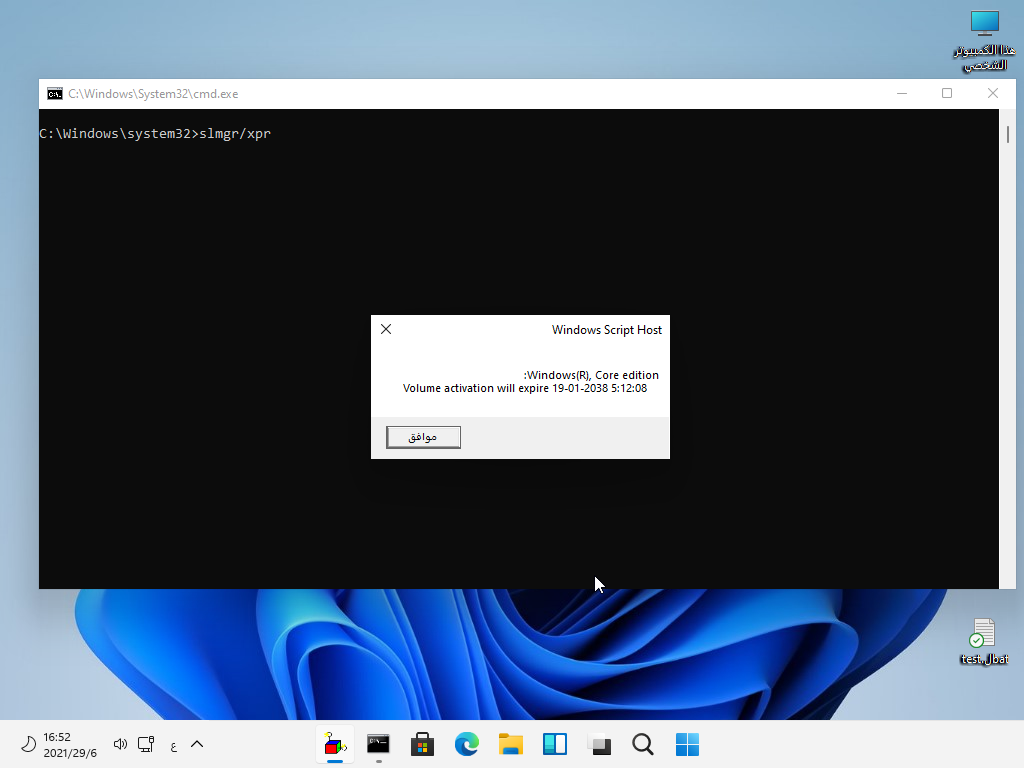Viewport: 1024px width, 768px height.
Task: Open the Widgets panel icon
Action: click(554, 744)
